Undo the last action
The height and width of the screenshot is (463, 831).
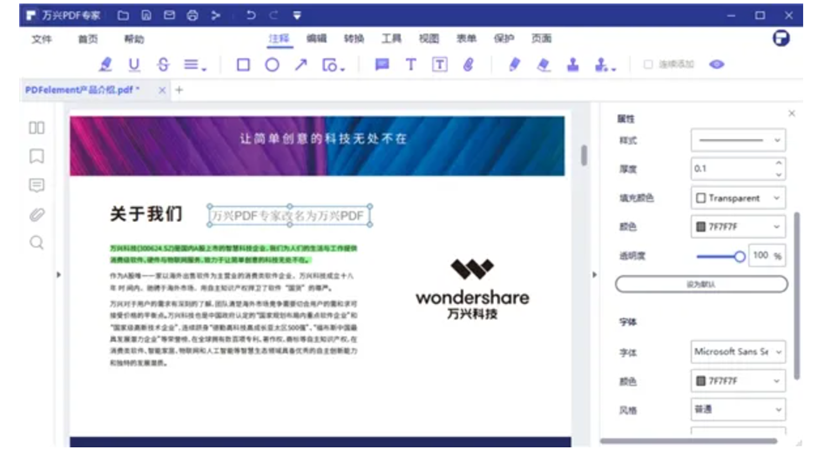tap(251, 15)
